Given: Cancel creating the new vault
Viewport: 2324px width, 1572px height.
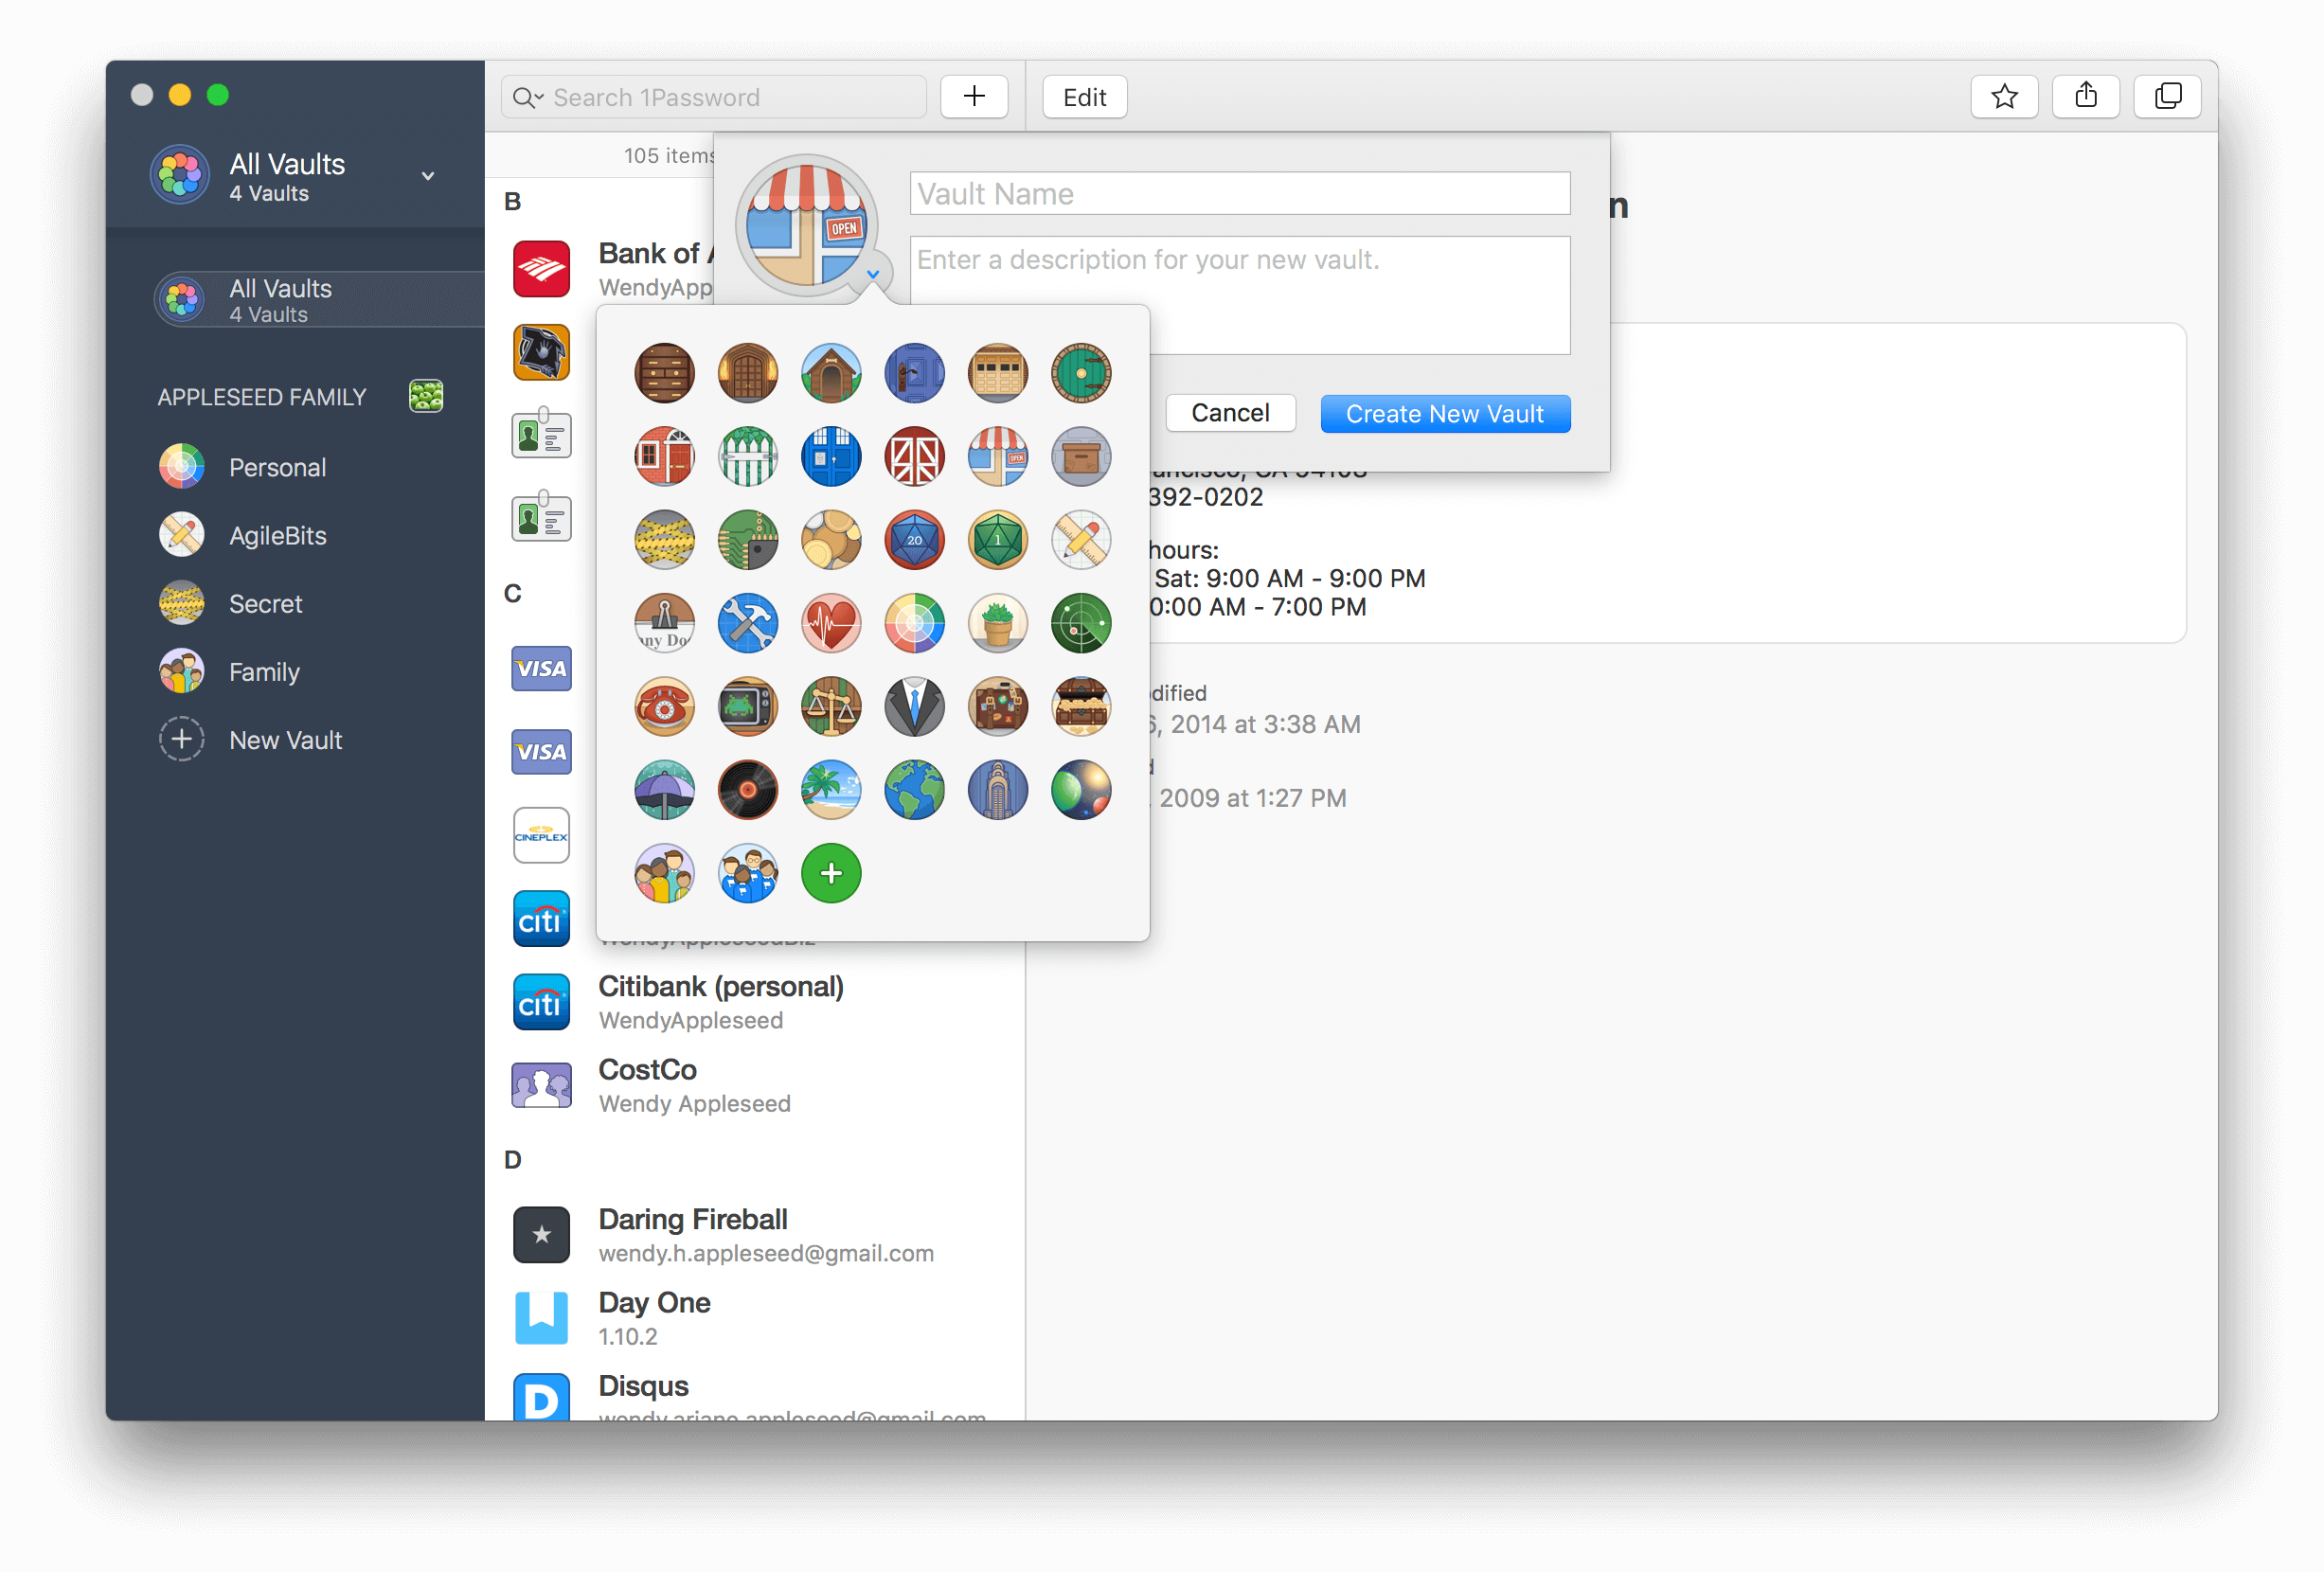Looking at the screenshot, I should pyautogui.click(x=1230, y=413).
